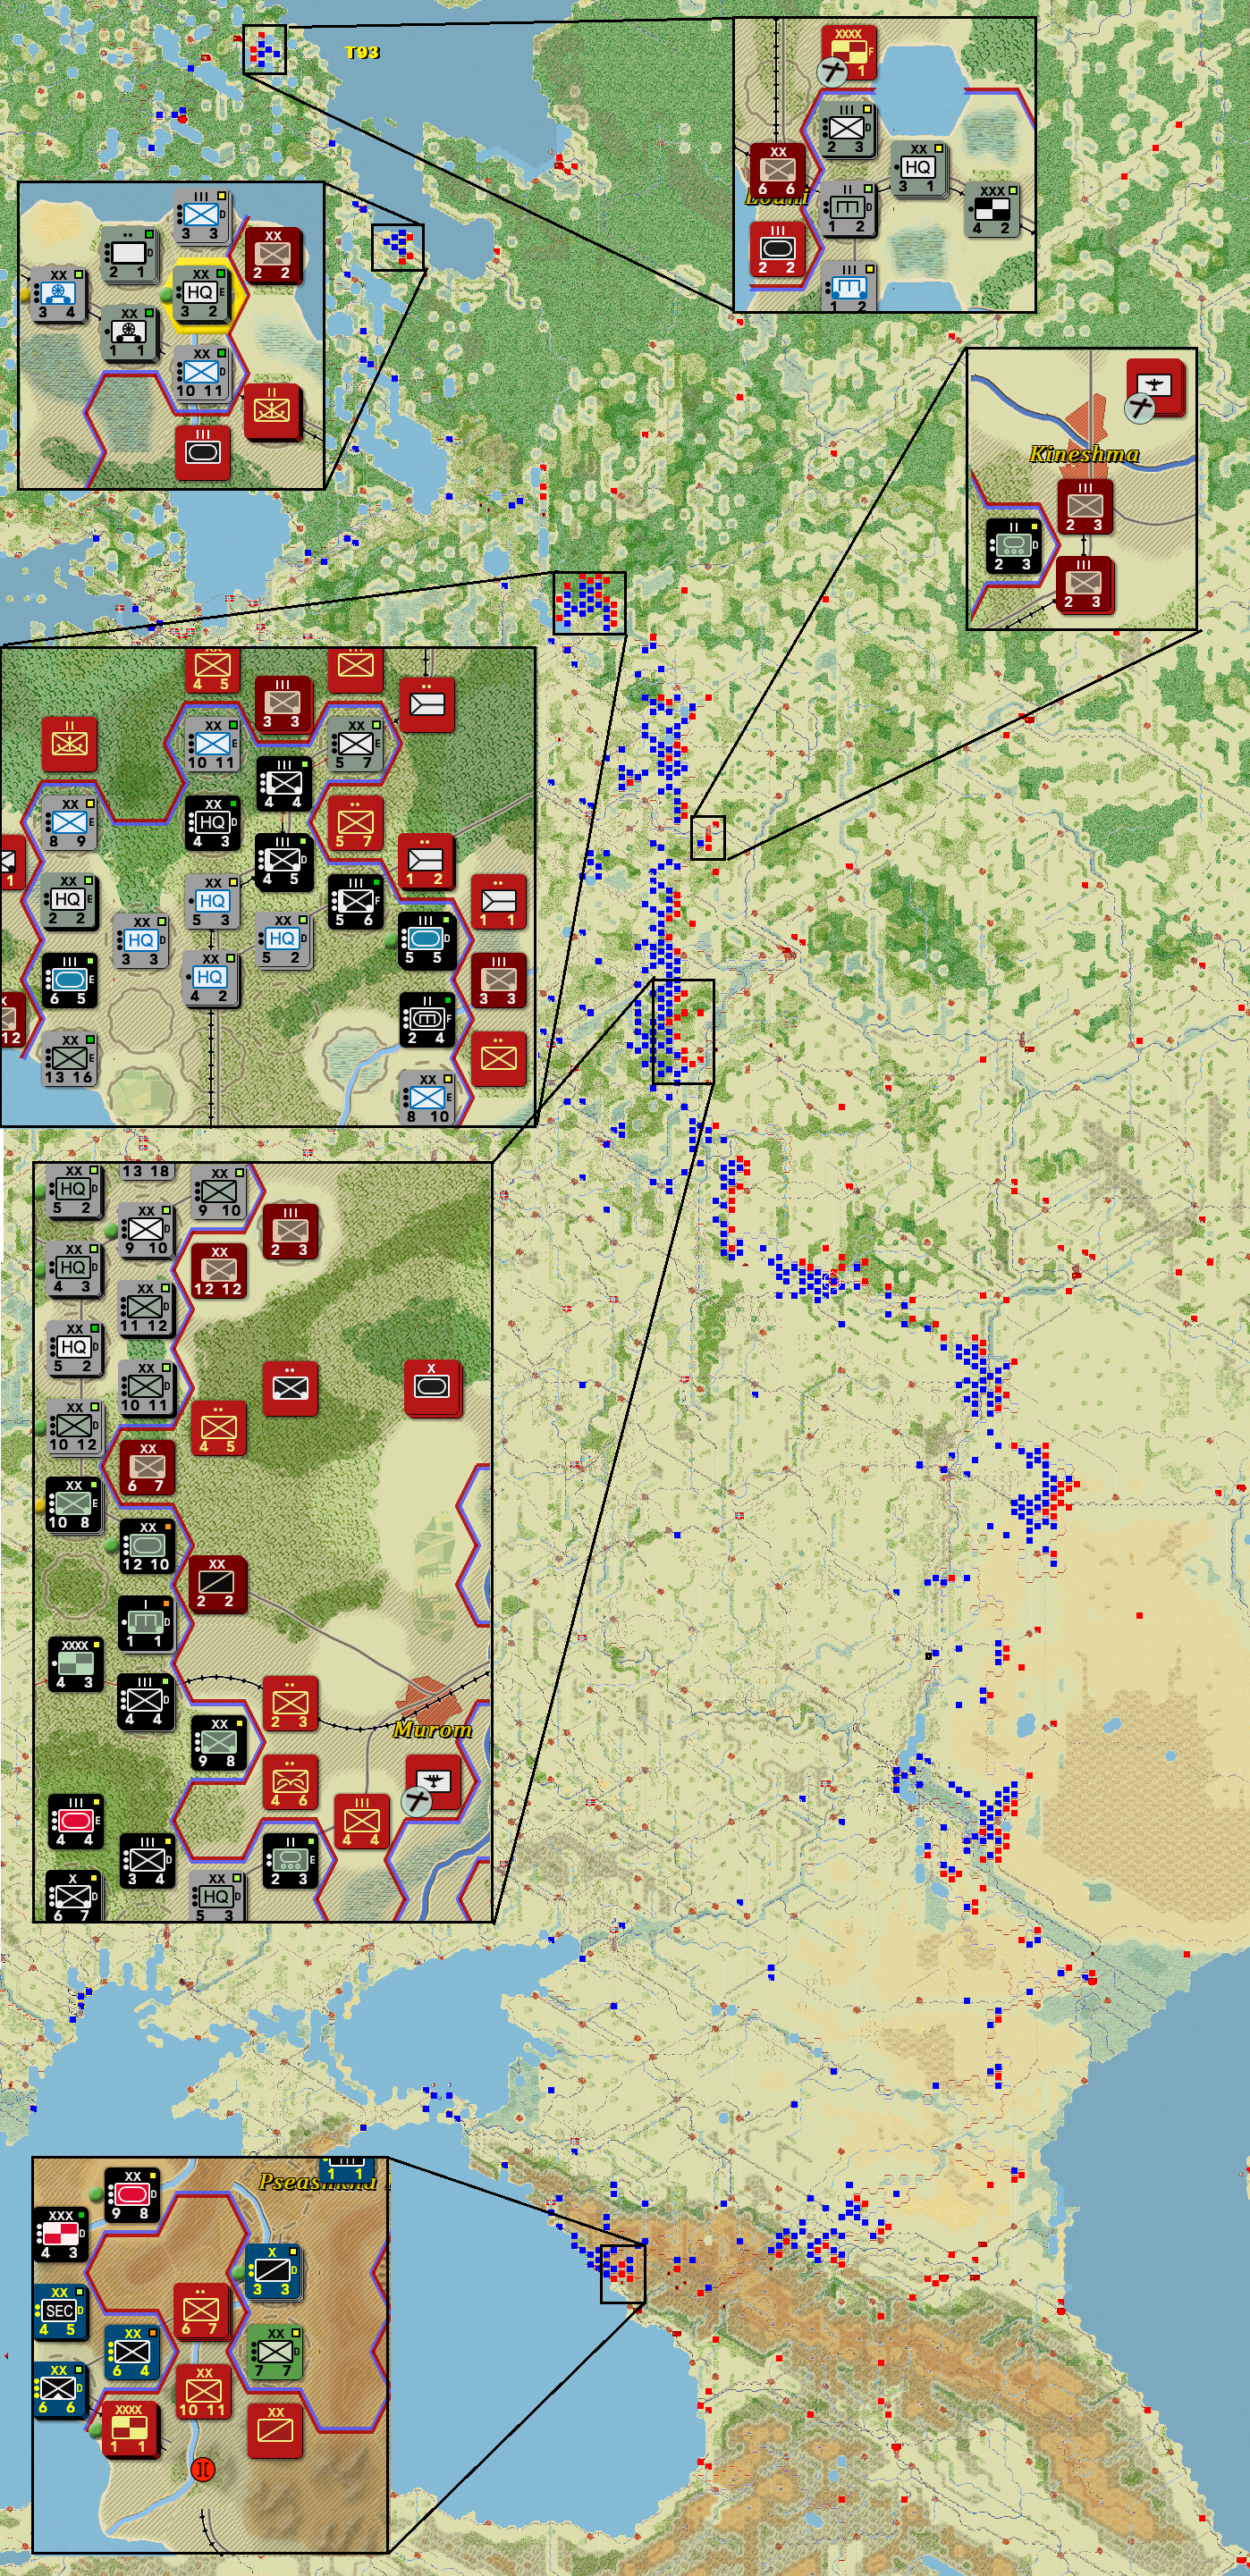Click the Kineshma city label

(1084, 454)
